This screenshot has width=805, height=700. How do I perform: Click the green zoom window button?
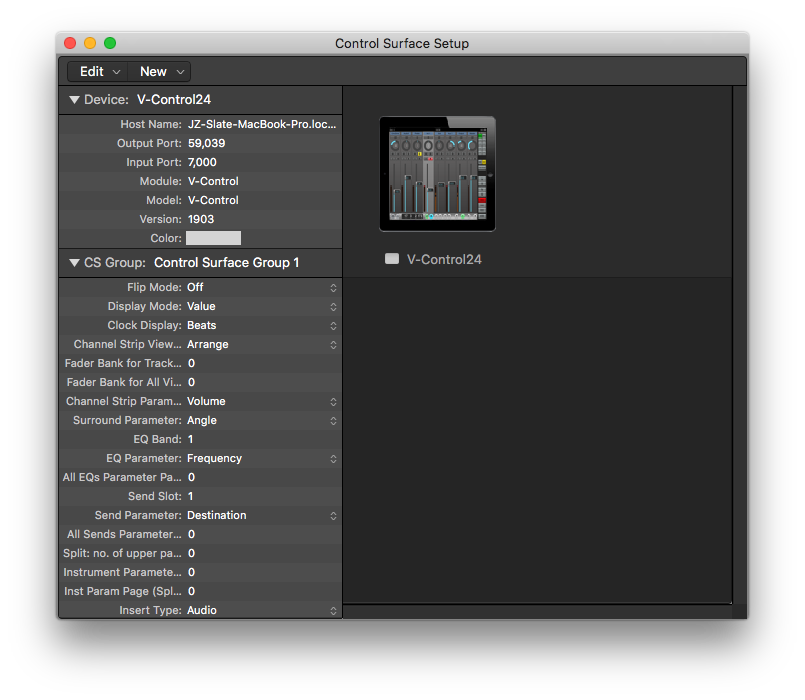coord(110,43)
